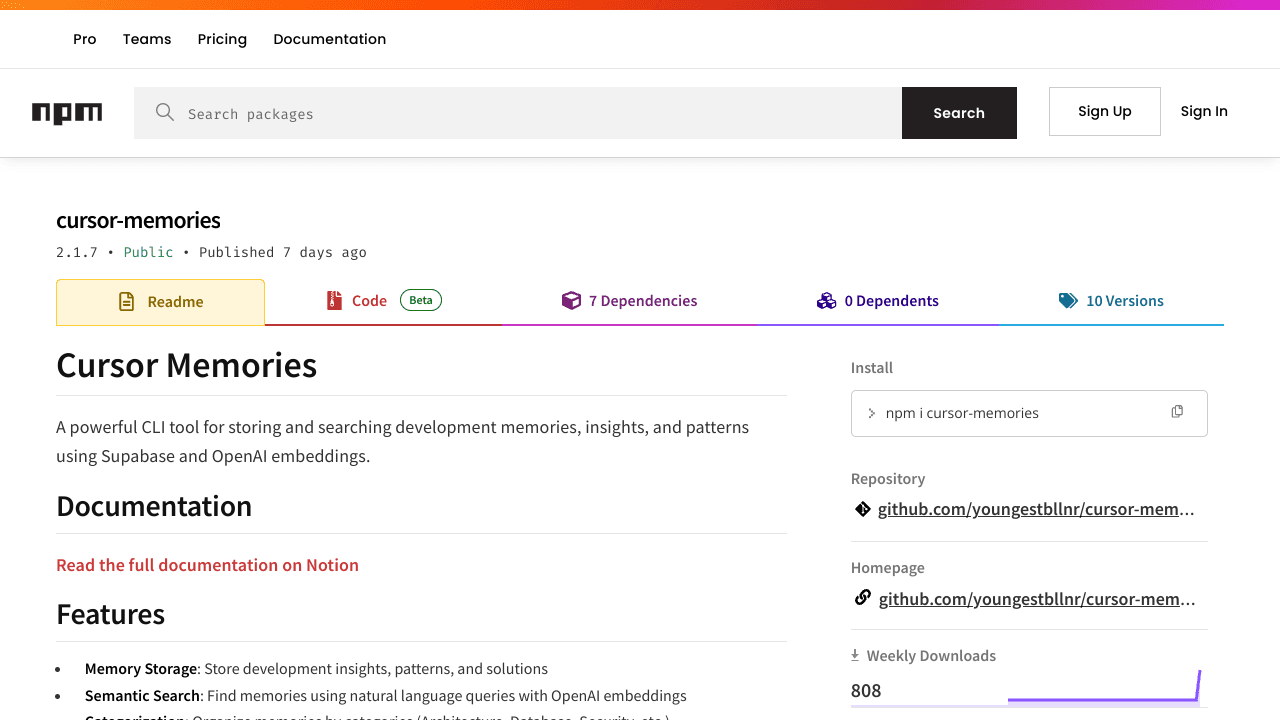The width and height of the screenshot is (1280, 720).
Task: Click the 2.1.7 version number
Action: pos(77,252)
